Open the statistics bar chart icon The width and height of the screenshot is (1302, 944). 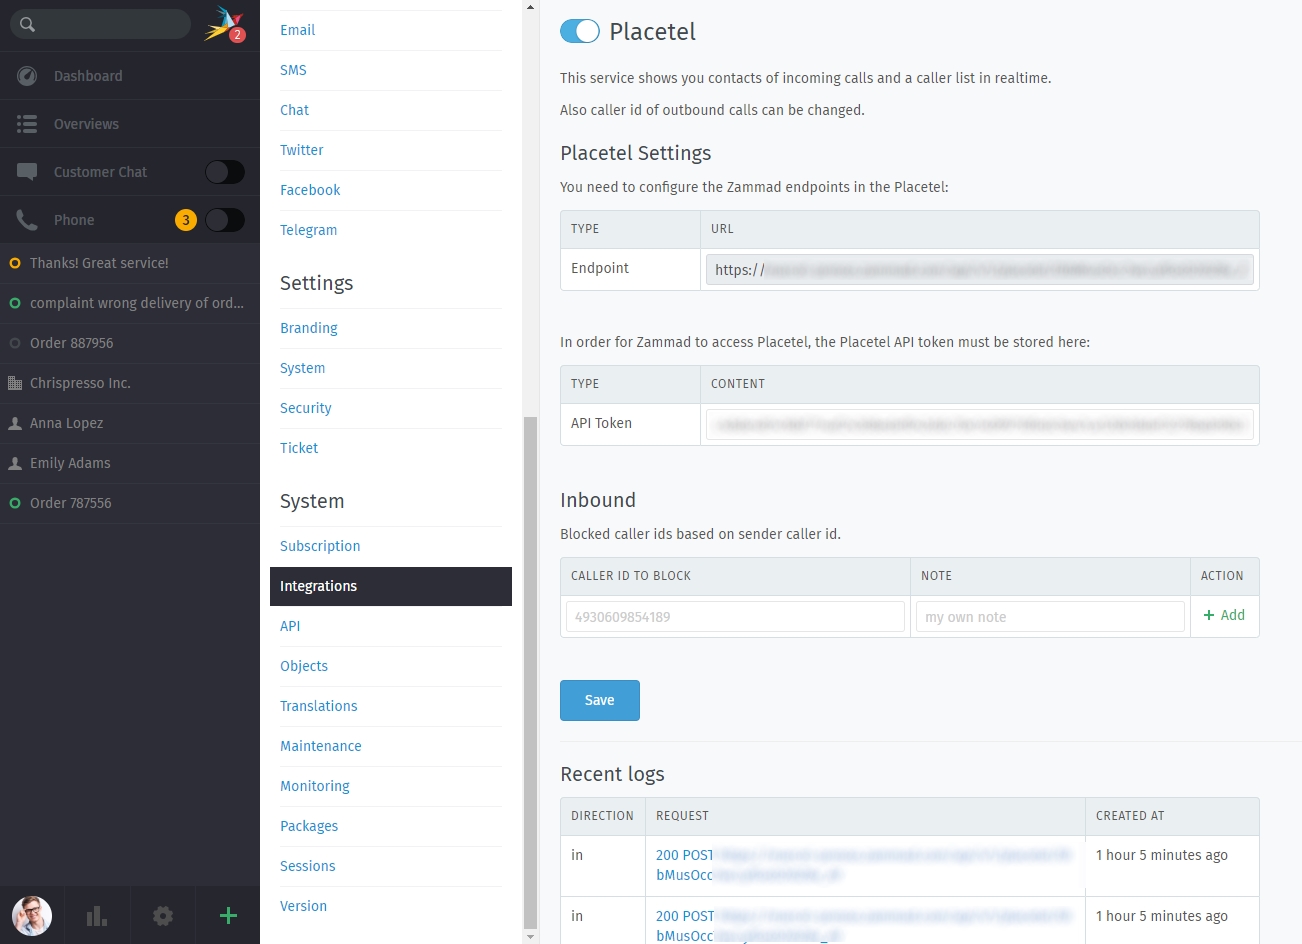pos(97,915)
